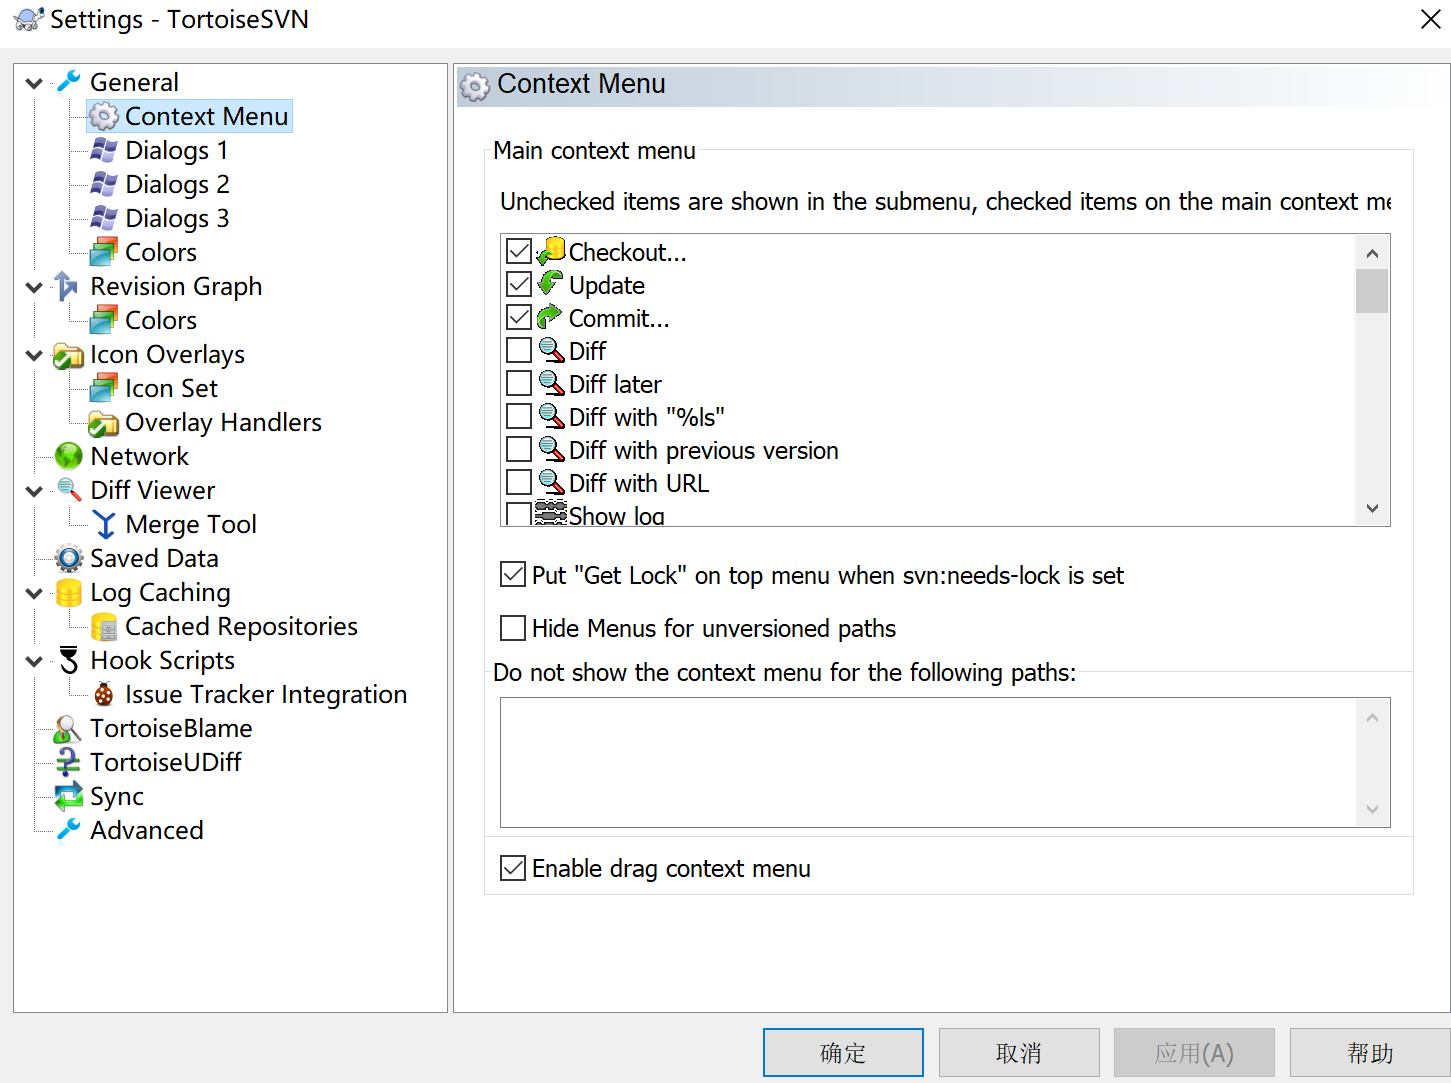Toggle Enable drag context menu checkbox
The height and width of the screenshot is (1083, 1451).
point(513,868)
